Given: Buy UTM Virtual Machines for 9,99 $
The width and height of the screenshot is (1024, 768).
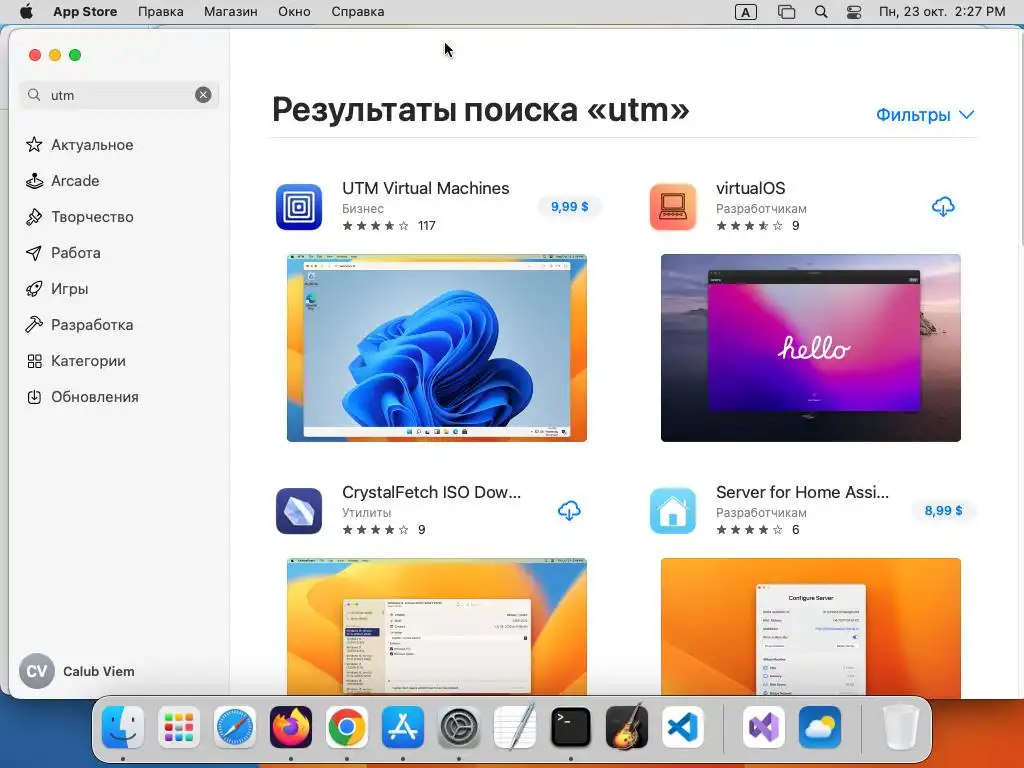Looking at the screenshot, I should [569, 206].
